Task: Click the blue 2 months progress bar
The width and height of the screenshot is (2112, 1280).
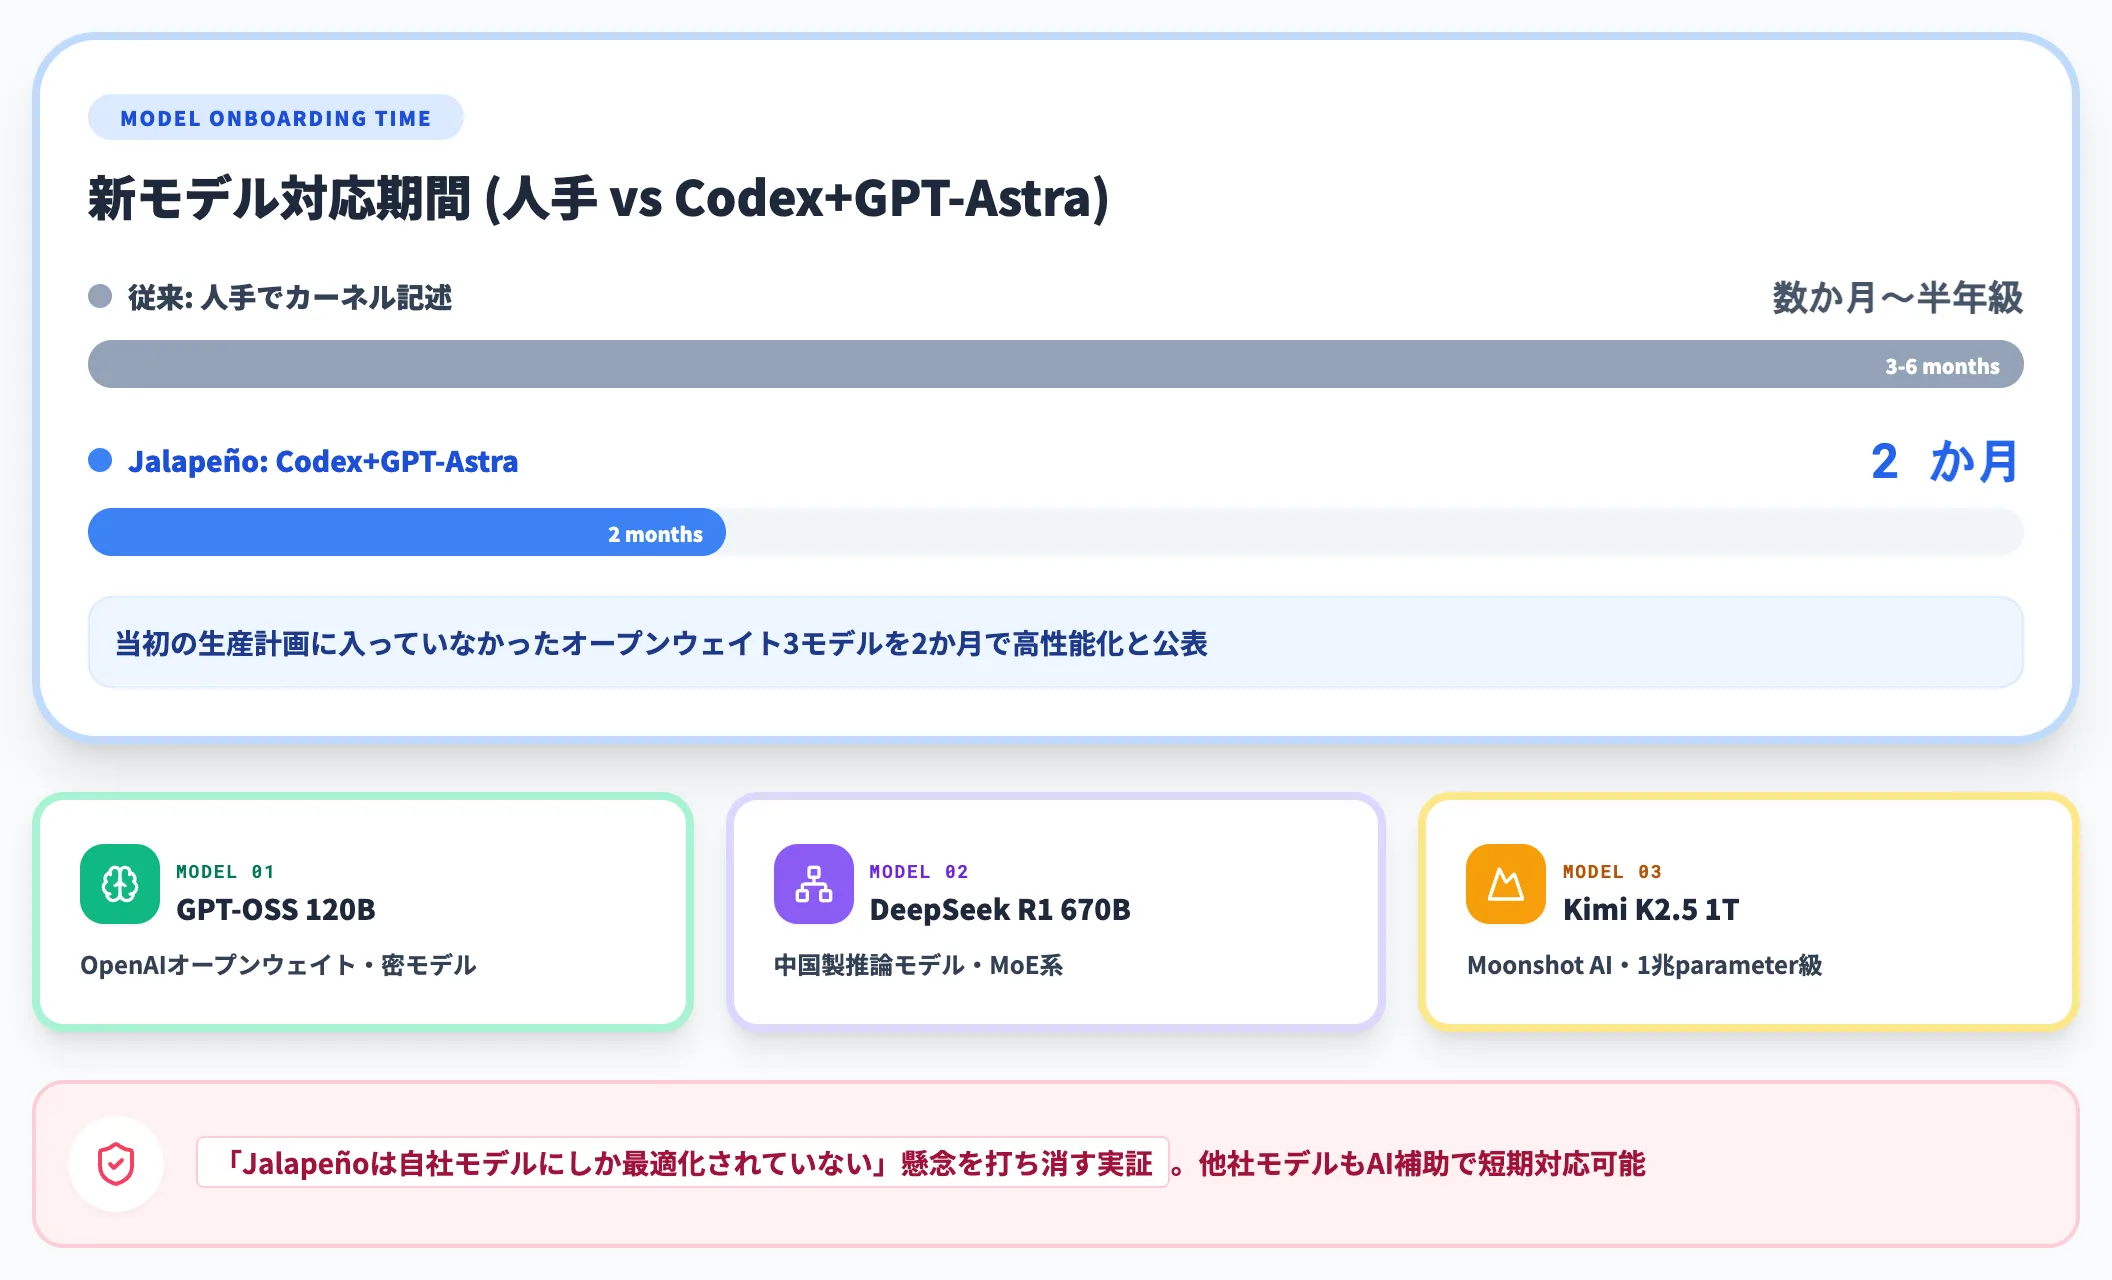Action: [x=407, y=532]
